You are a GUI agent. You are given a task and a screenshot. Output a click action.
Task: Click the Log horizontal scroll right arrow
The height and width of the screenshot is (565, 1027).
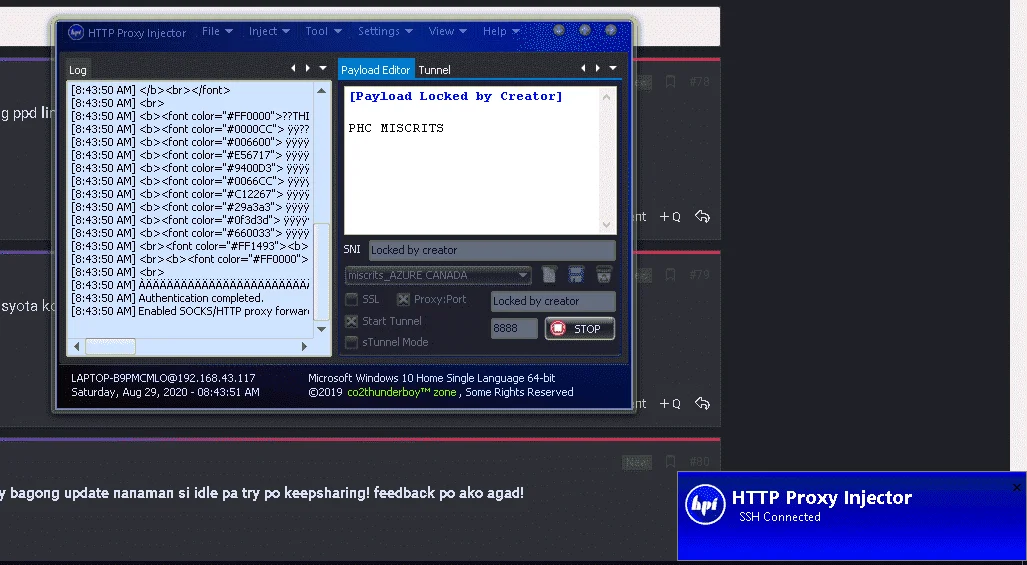pyautogui.click(x=304, y=346)
